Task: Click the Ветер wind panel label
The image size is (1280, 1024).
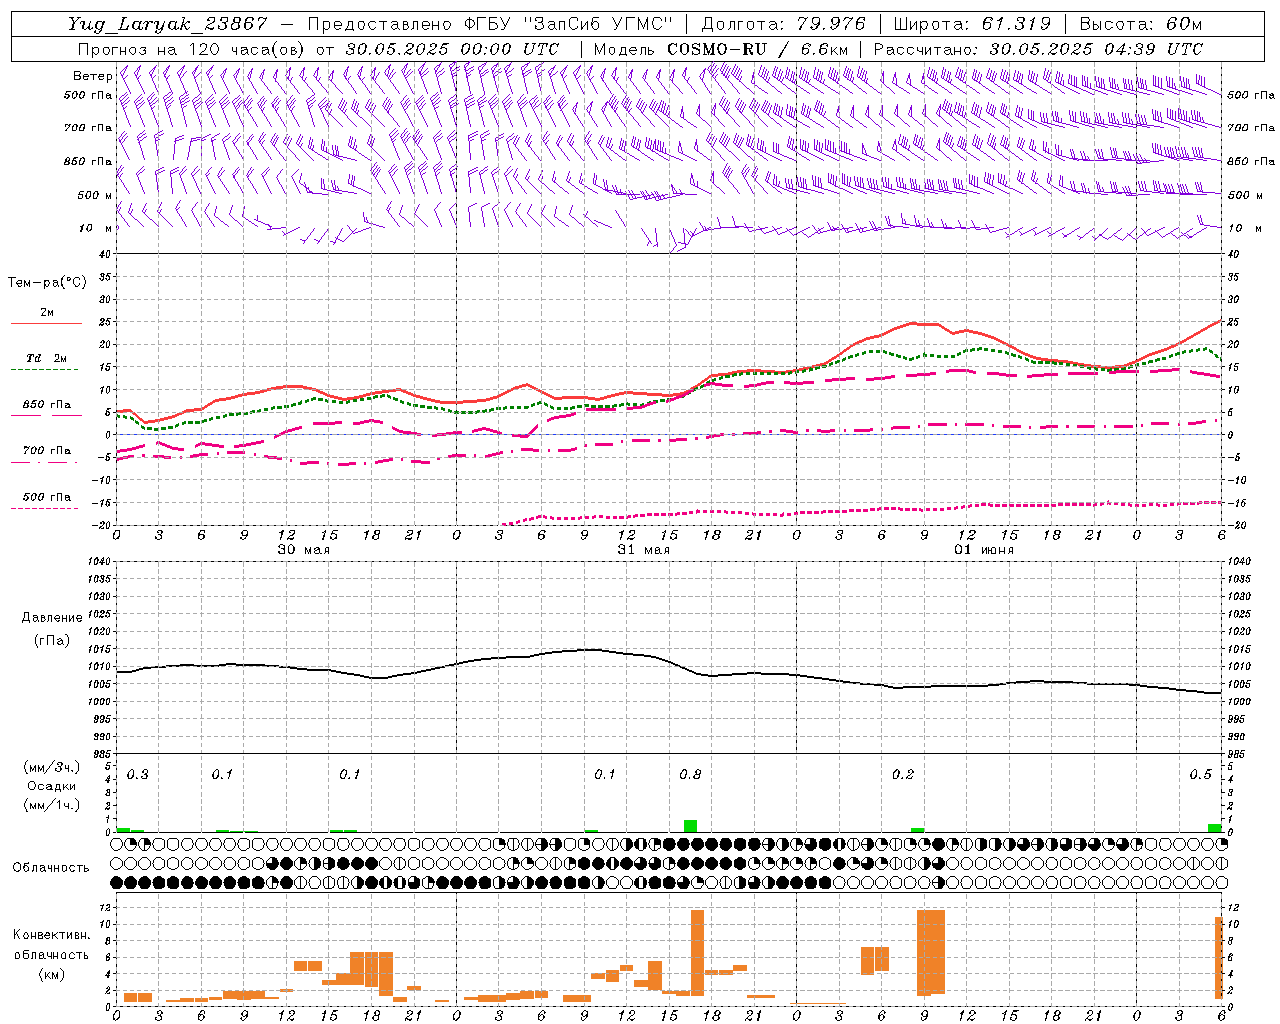Action: pyautogui.click(x=92, y=76)
